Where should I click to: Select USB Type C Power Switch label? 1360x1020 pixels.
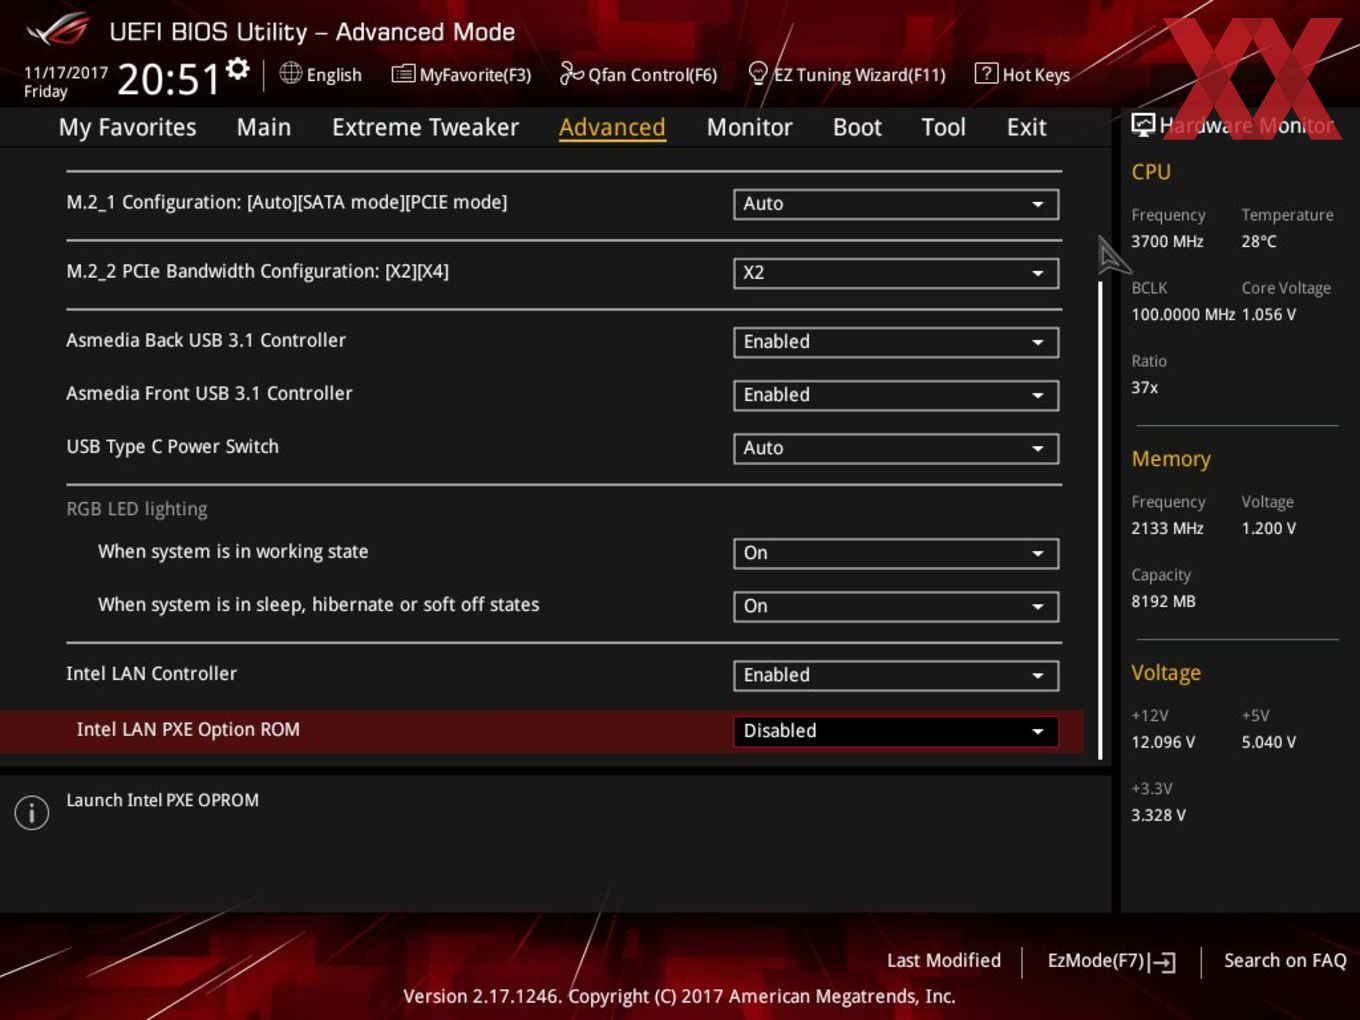point(172,447)
